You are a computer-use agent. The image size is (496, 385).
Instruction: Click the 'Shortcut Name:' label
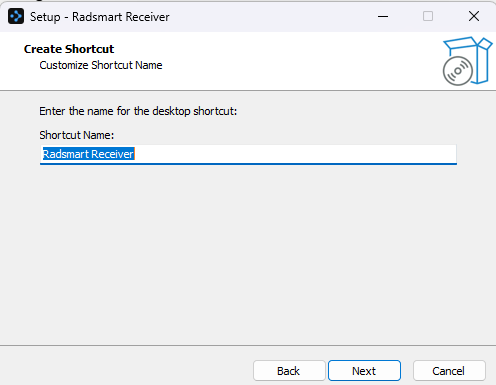point(77,135)
